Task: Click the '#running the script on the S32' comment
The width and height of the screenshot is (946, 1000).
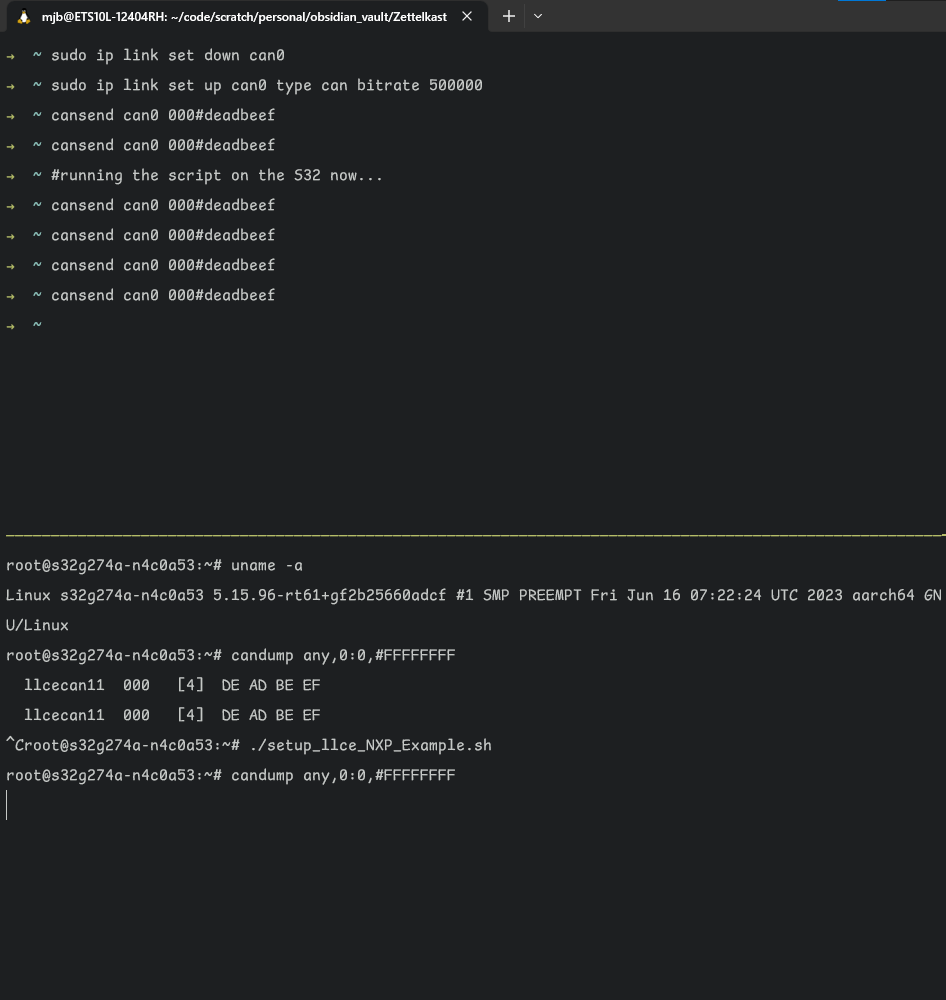Action: pos(216,175)
